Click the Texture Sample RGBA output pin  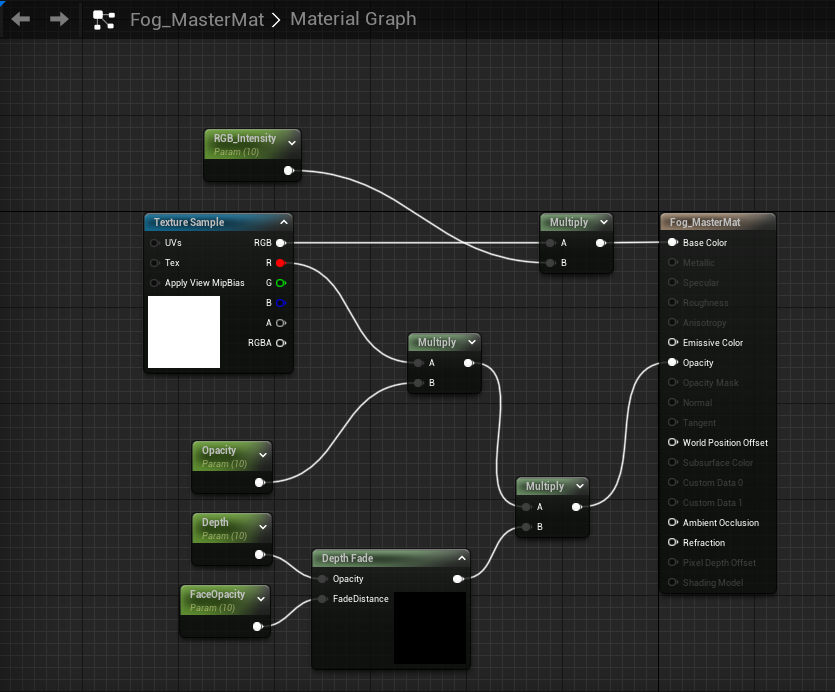pyautogui.click(x=280, y=343)
